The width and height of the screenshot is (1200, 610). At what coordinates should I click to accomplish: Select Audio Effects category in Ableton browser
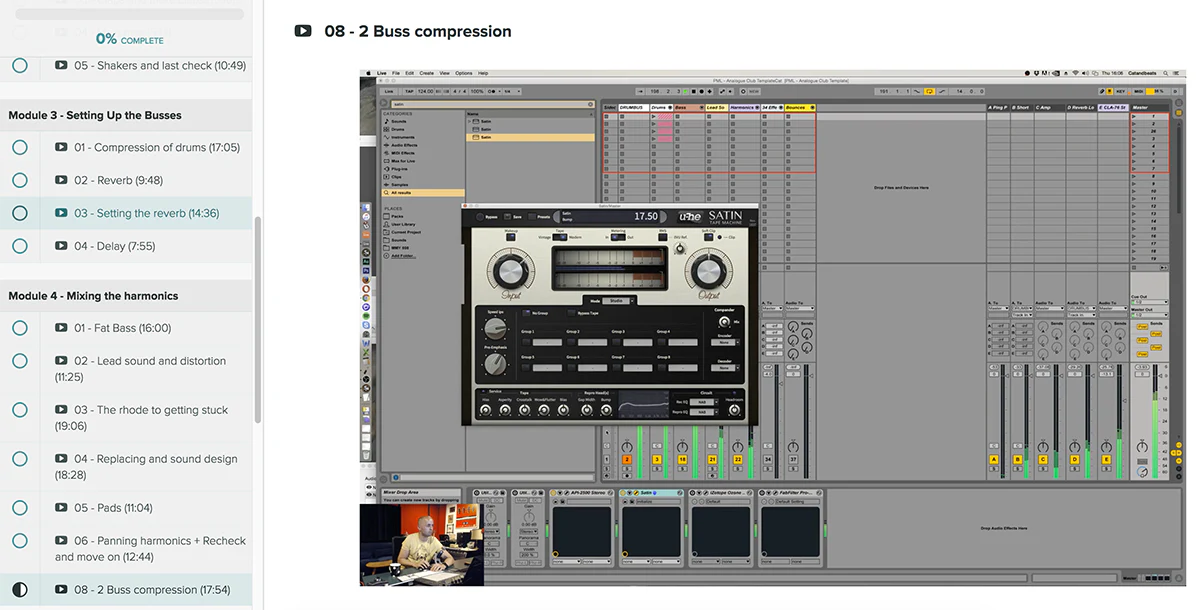[x=405, y=145]
